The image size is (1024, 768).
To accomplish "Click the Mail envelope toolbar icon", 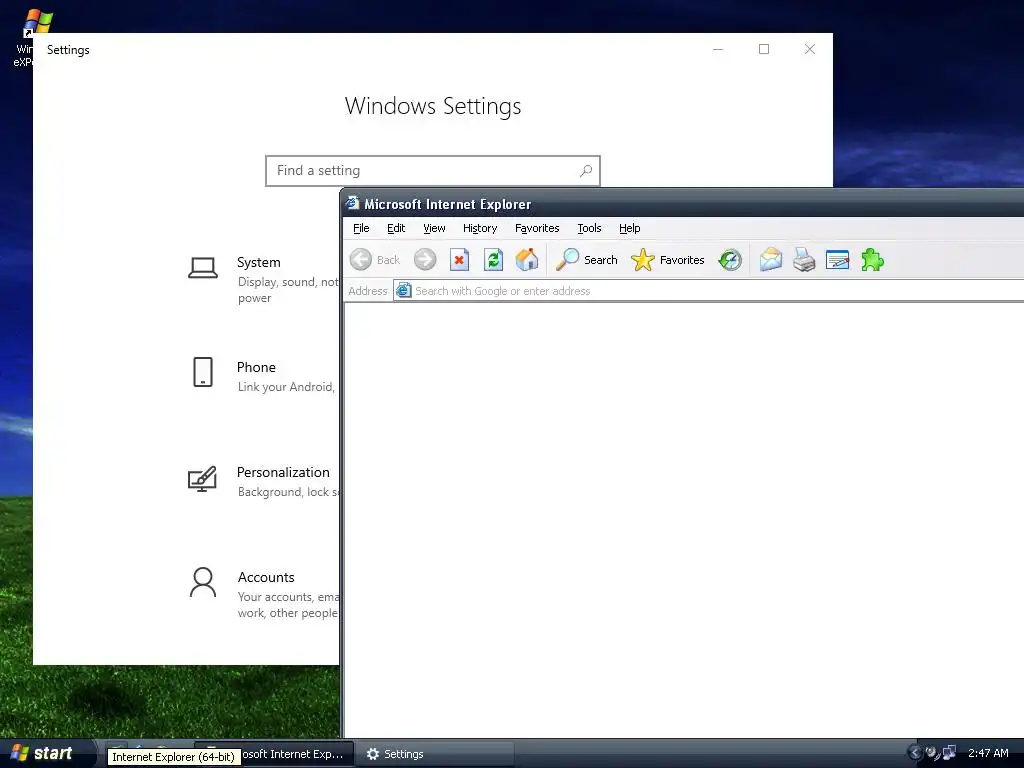I will click(771, 260).
